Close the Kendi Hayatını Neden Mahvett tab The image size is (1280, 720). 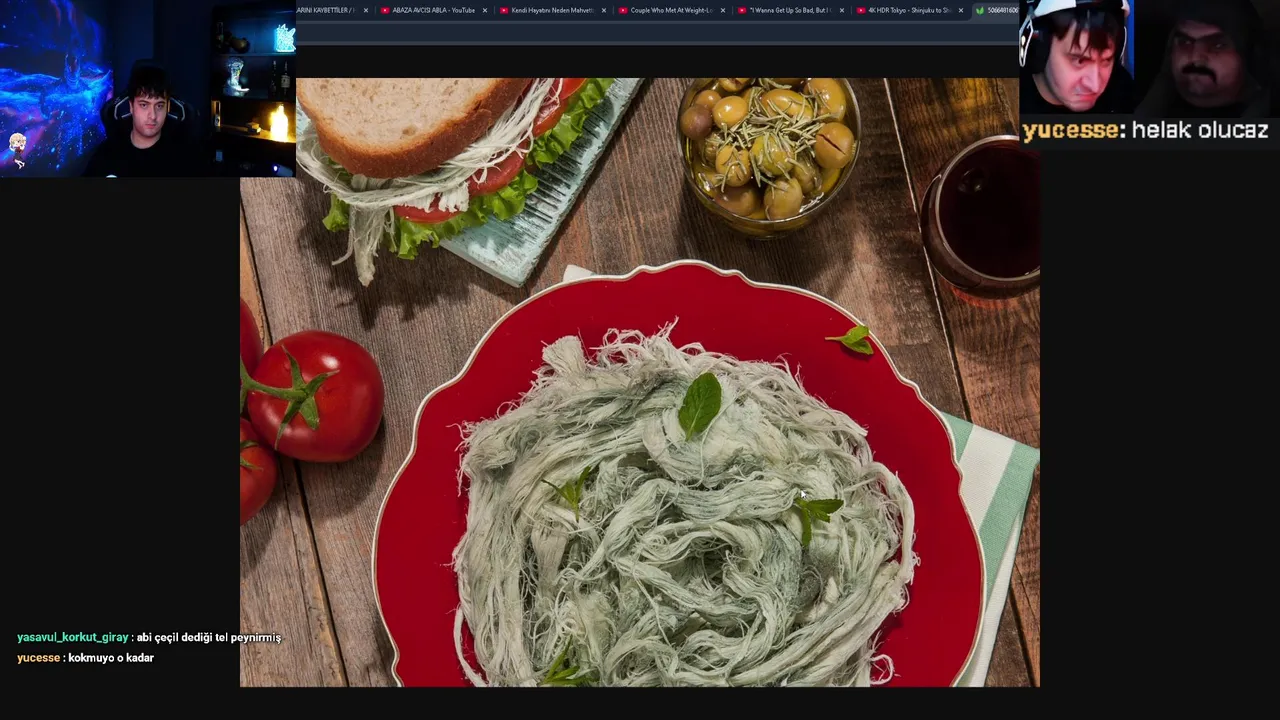point(604,10)
